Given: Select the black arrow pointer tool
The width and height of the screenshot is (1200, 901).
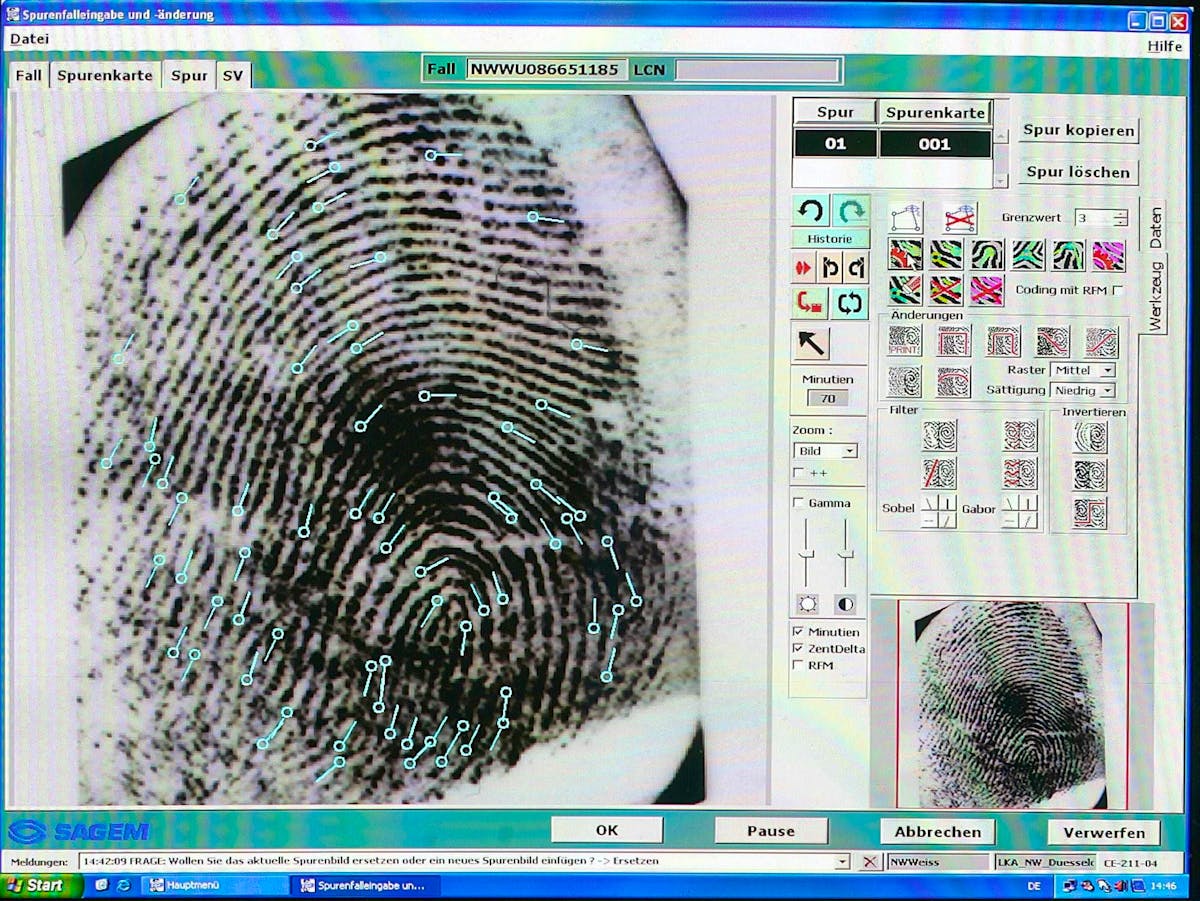Looking at the screenshot, I should [x=811, y=343].
